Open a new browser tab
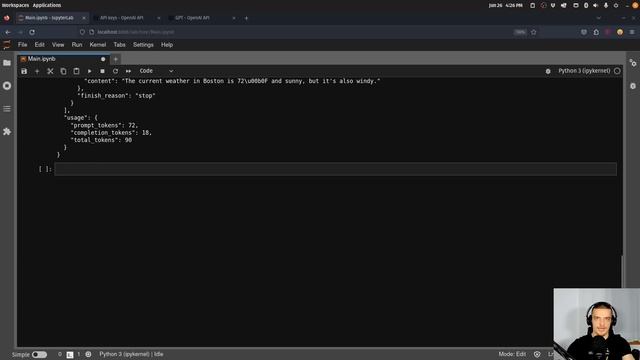The width and height of the screenshot is (640, 360). [x=246, y=18]
